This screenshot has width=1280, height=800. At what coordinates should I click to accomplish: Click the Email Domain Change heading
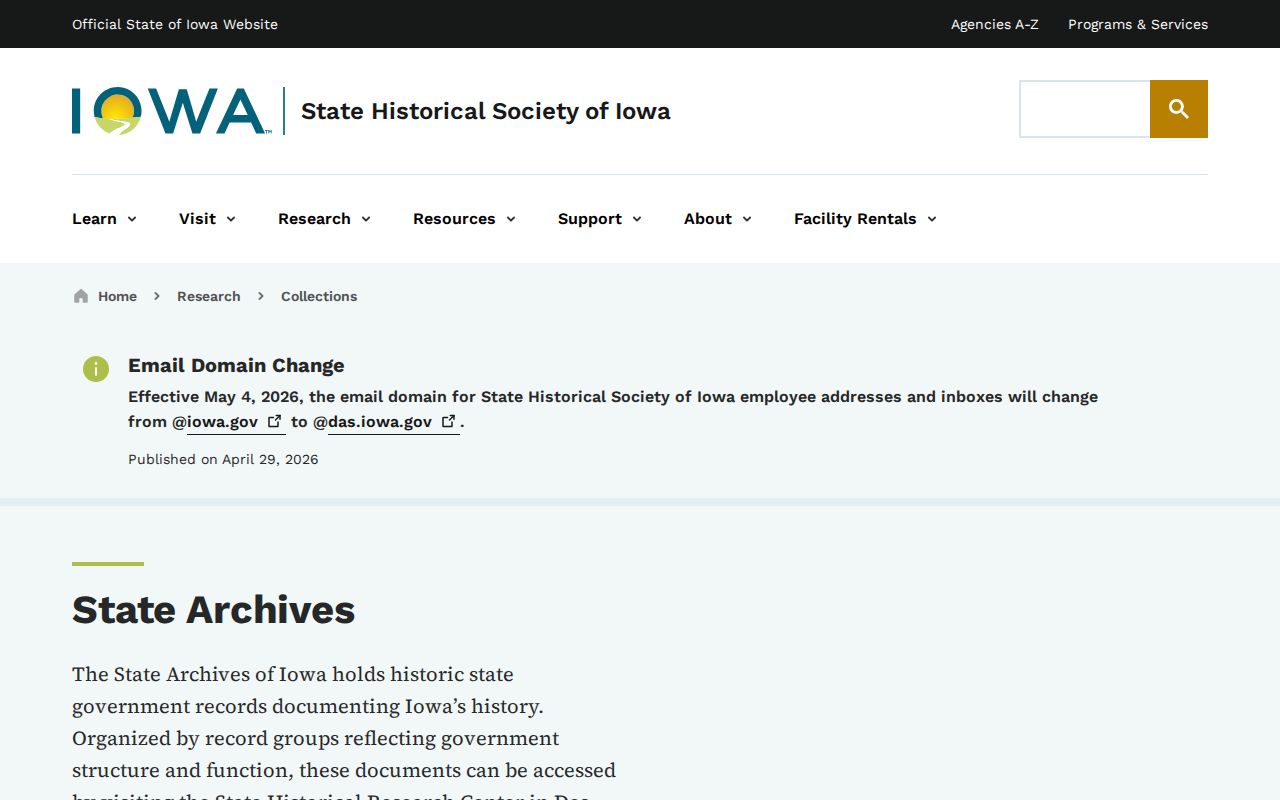(x=236, y=365)
